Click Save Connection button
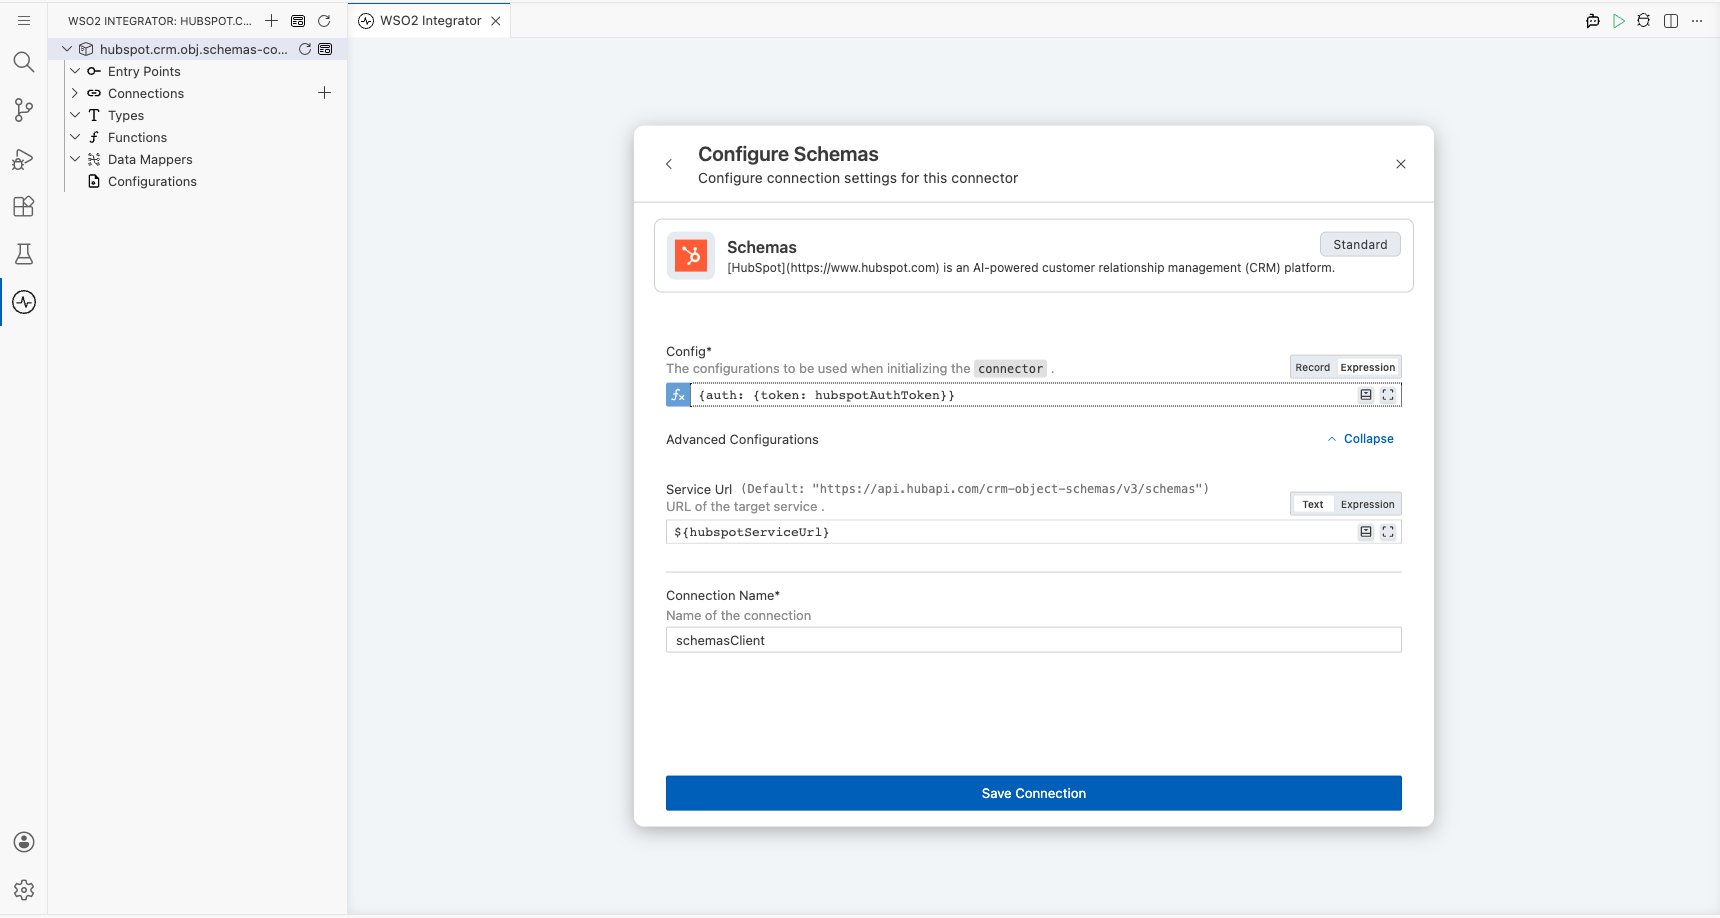The height and width of the screenshot is (918, 1720). (x=1034, y=793)
